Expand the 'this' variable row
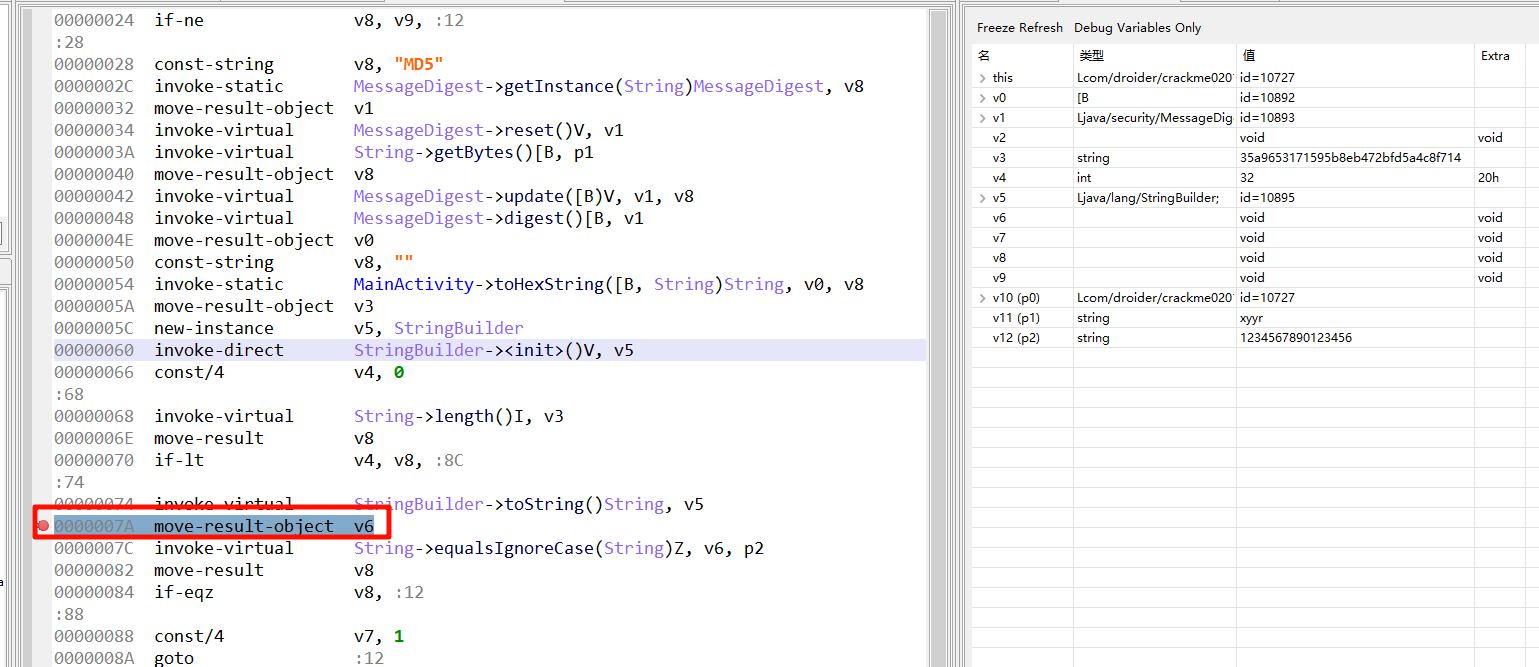Viewport: 1539px width, 667px height. [982, 77]
